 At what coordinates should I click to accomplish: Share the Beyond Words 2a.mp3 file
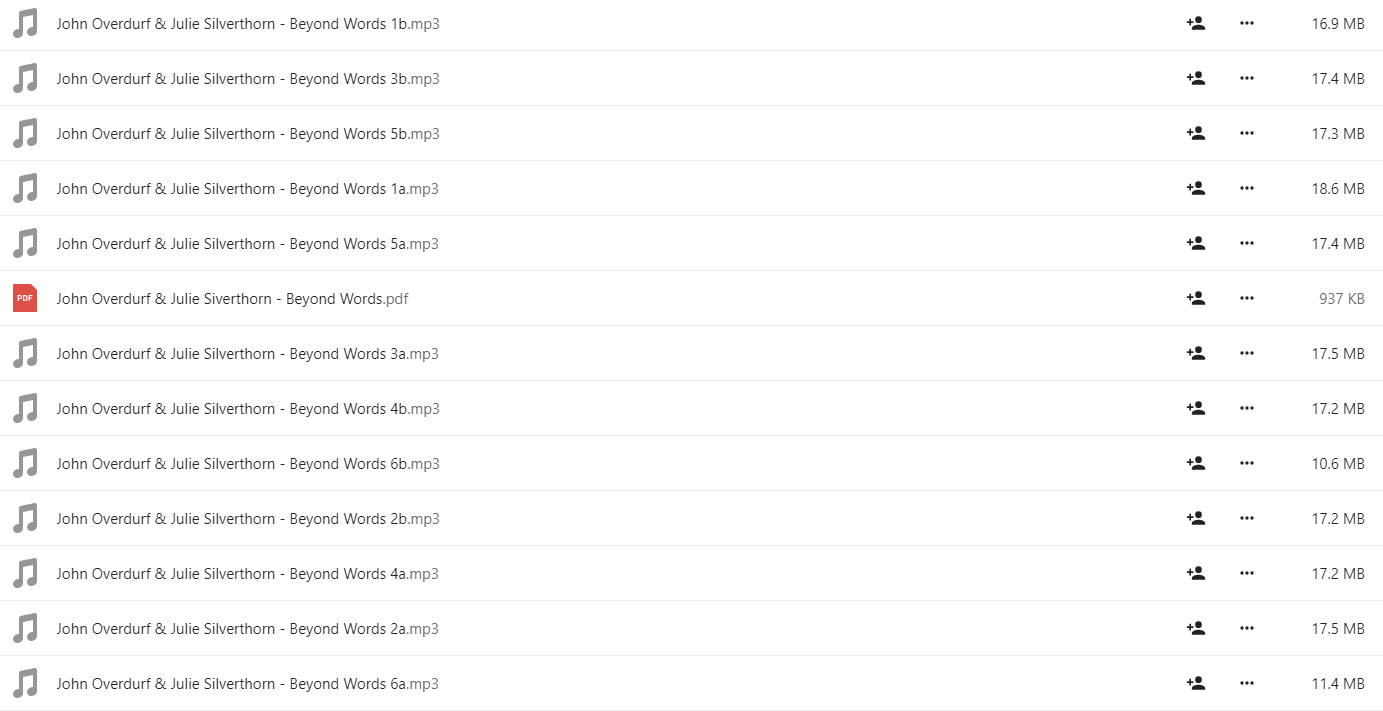1195,628
